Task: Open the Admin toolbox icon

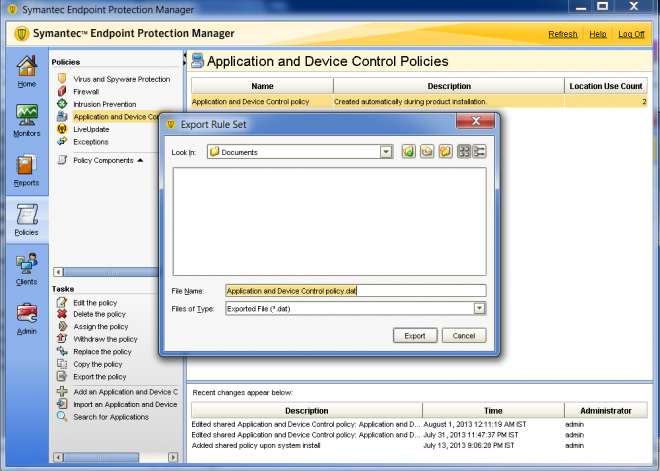Action: click(27, 314)
